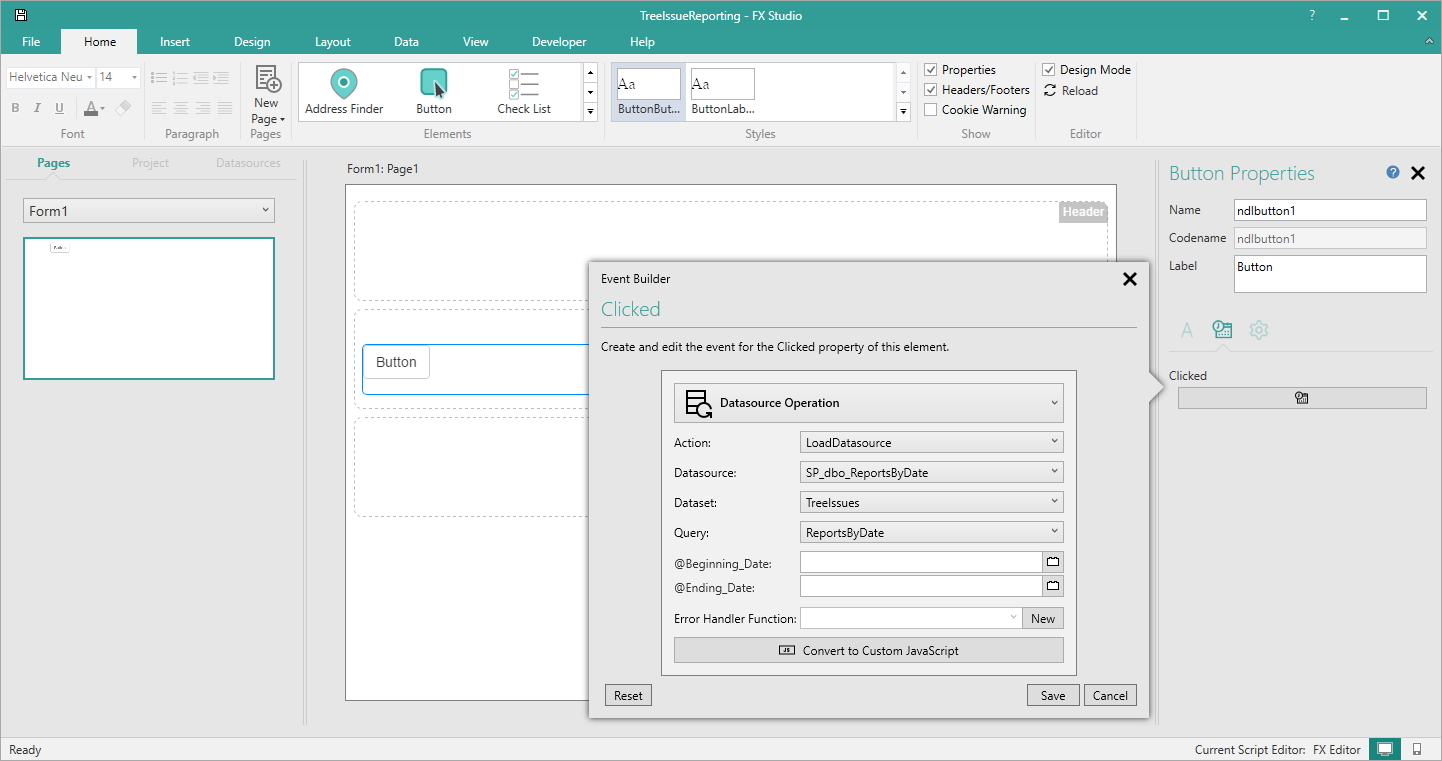Switch to the Design ribbon tab

point(252,42)
